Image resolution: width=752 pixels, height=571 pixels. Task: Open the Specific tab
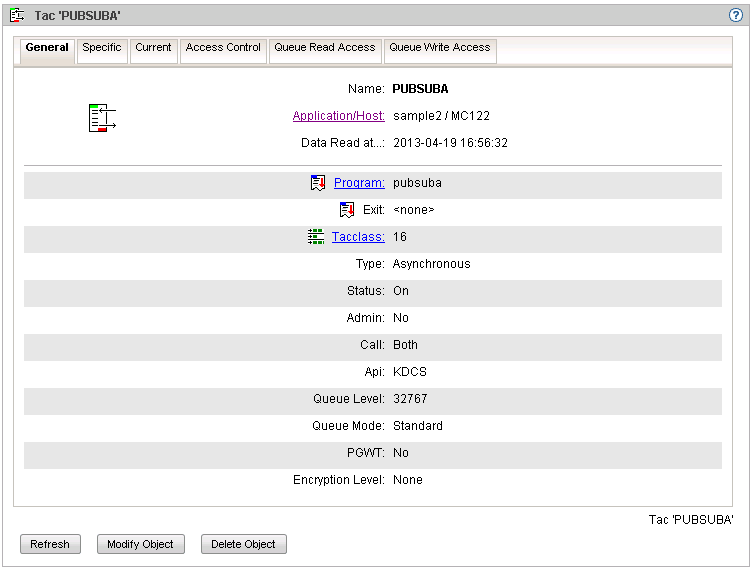[102, 48]
